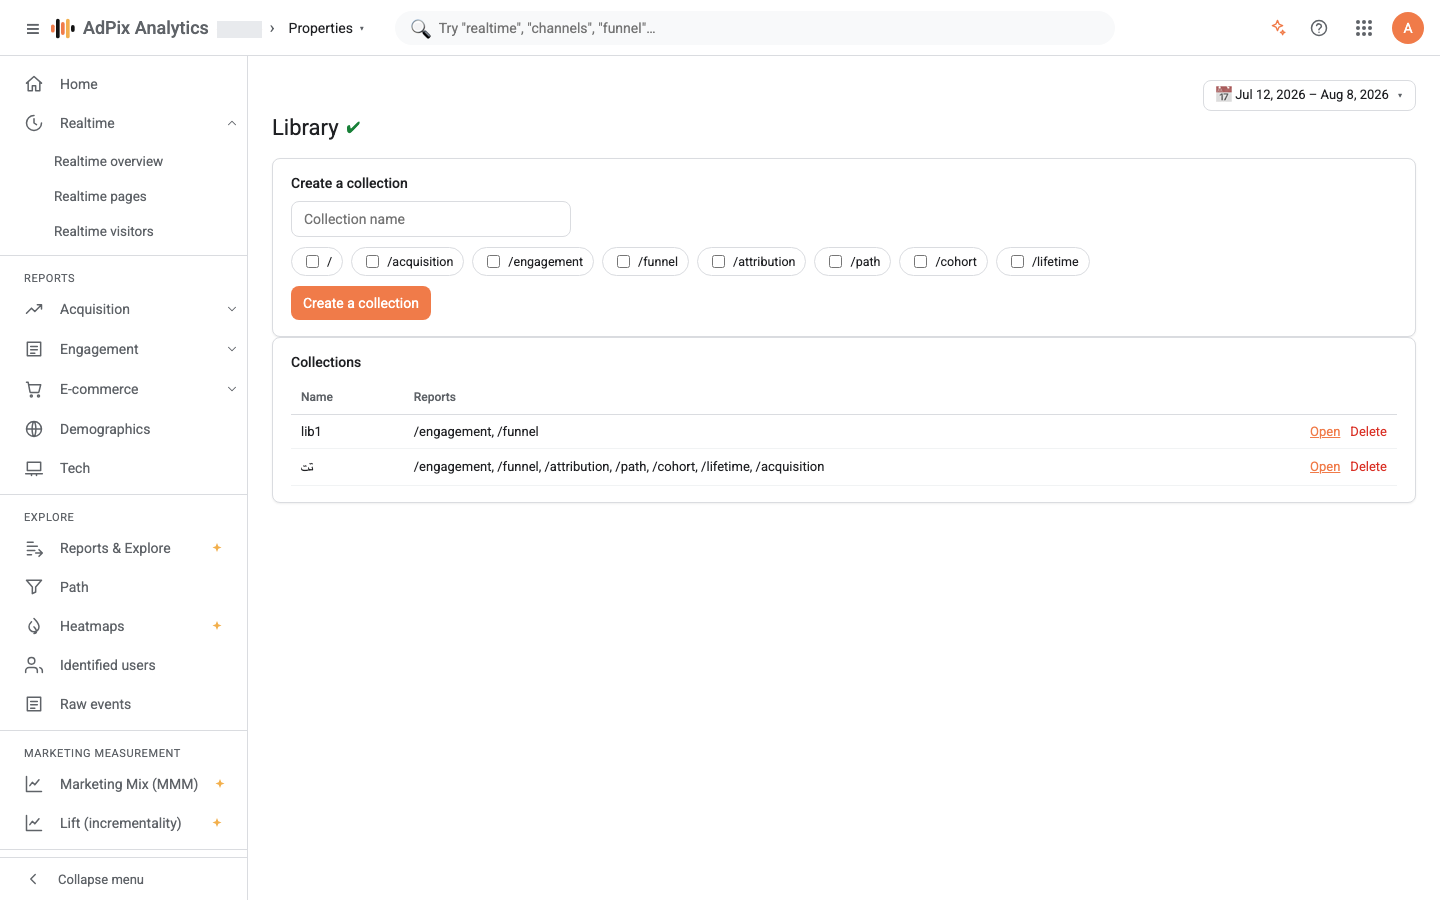Click the E-commerce cart icon
1440x900 pixels.
click(34, 389)
